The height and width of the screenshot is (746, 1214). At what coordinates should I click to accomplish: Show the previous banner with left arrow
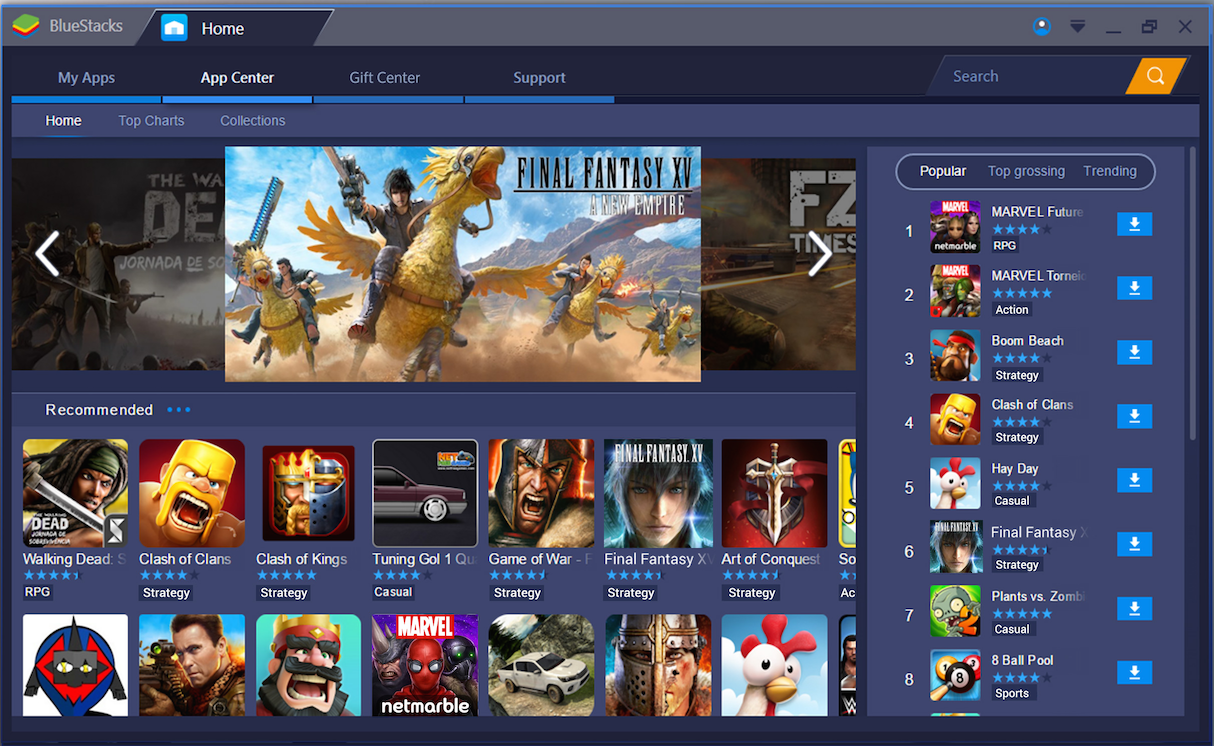tap(47, 254)
